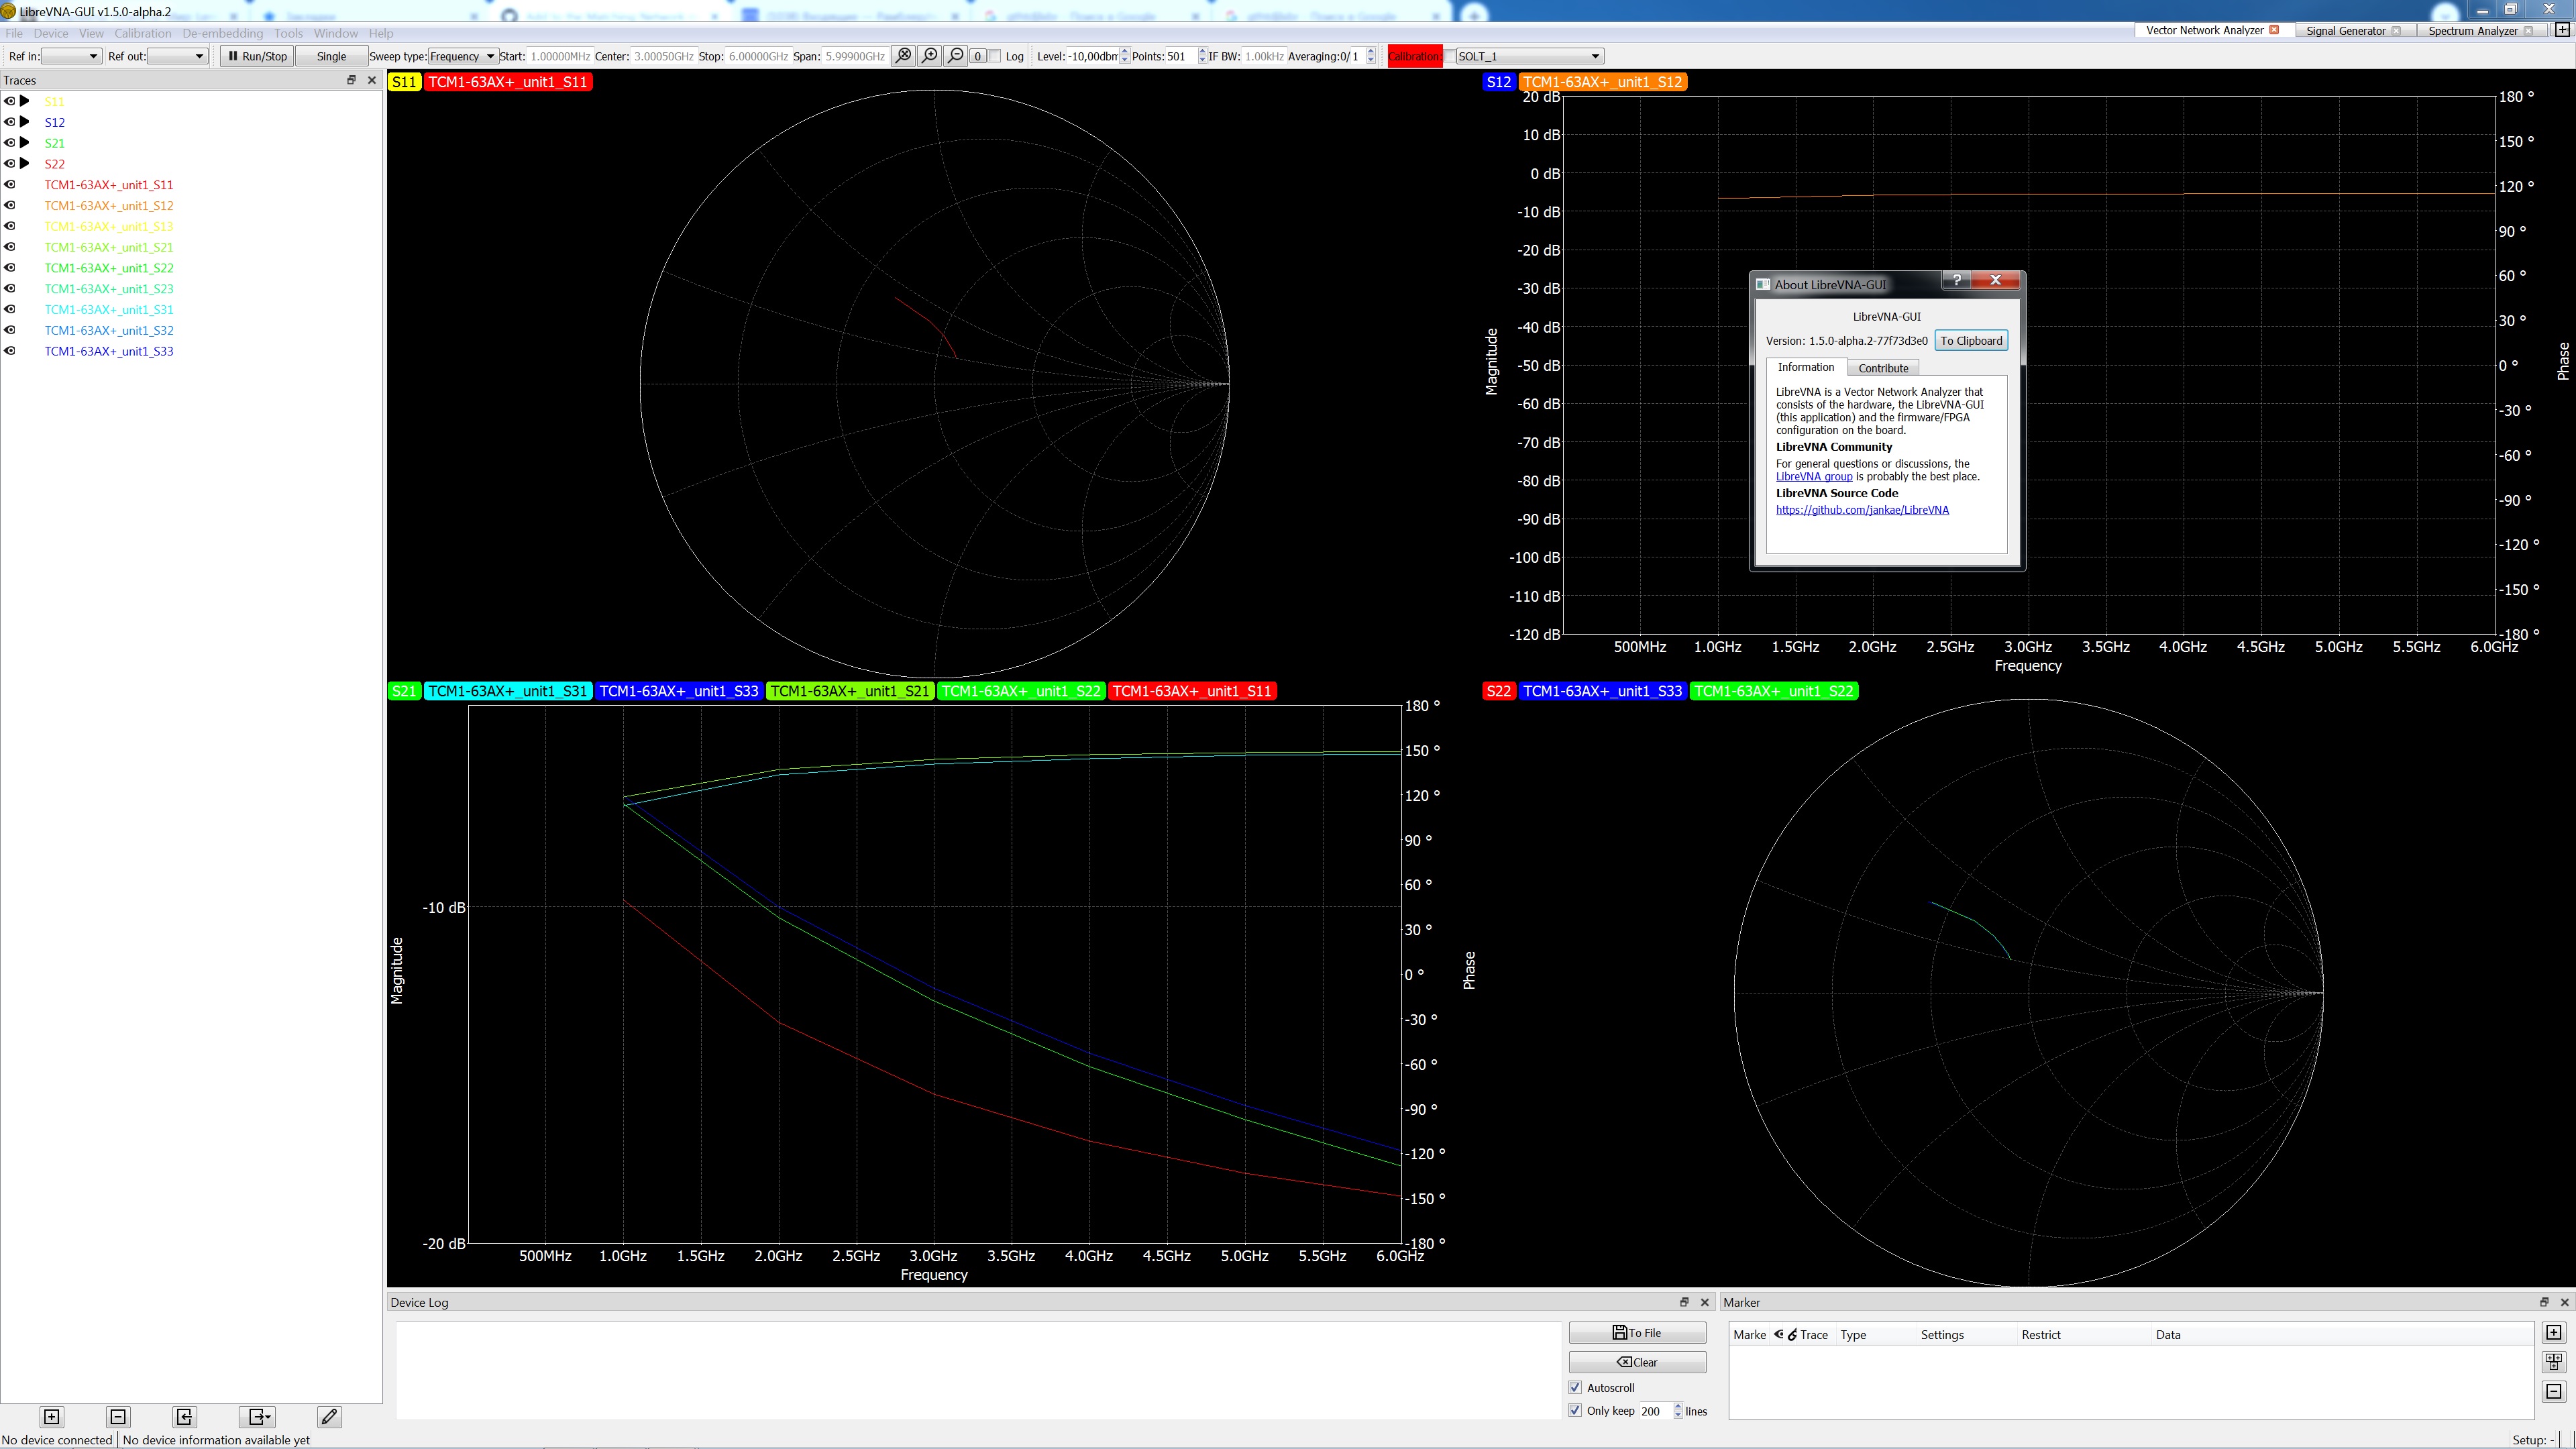
Task: Open the Calibration menu
Action: (142, 33)
